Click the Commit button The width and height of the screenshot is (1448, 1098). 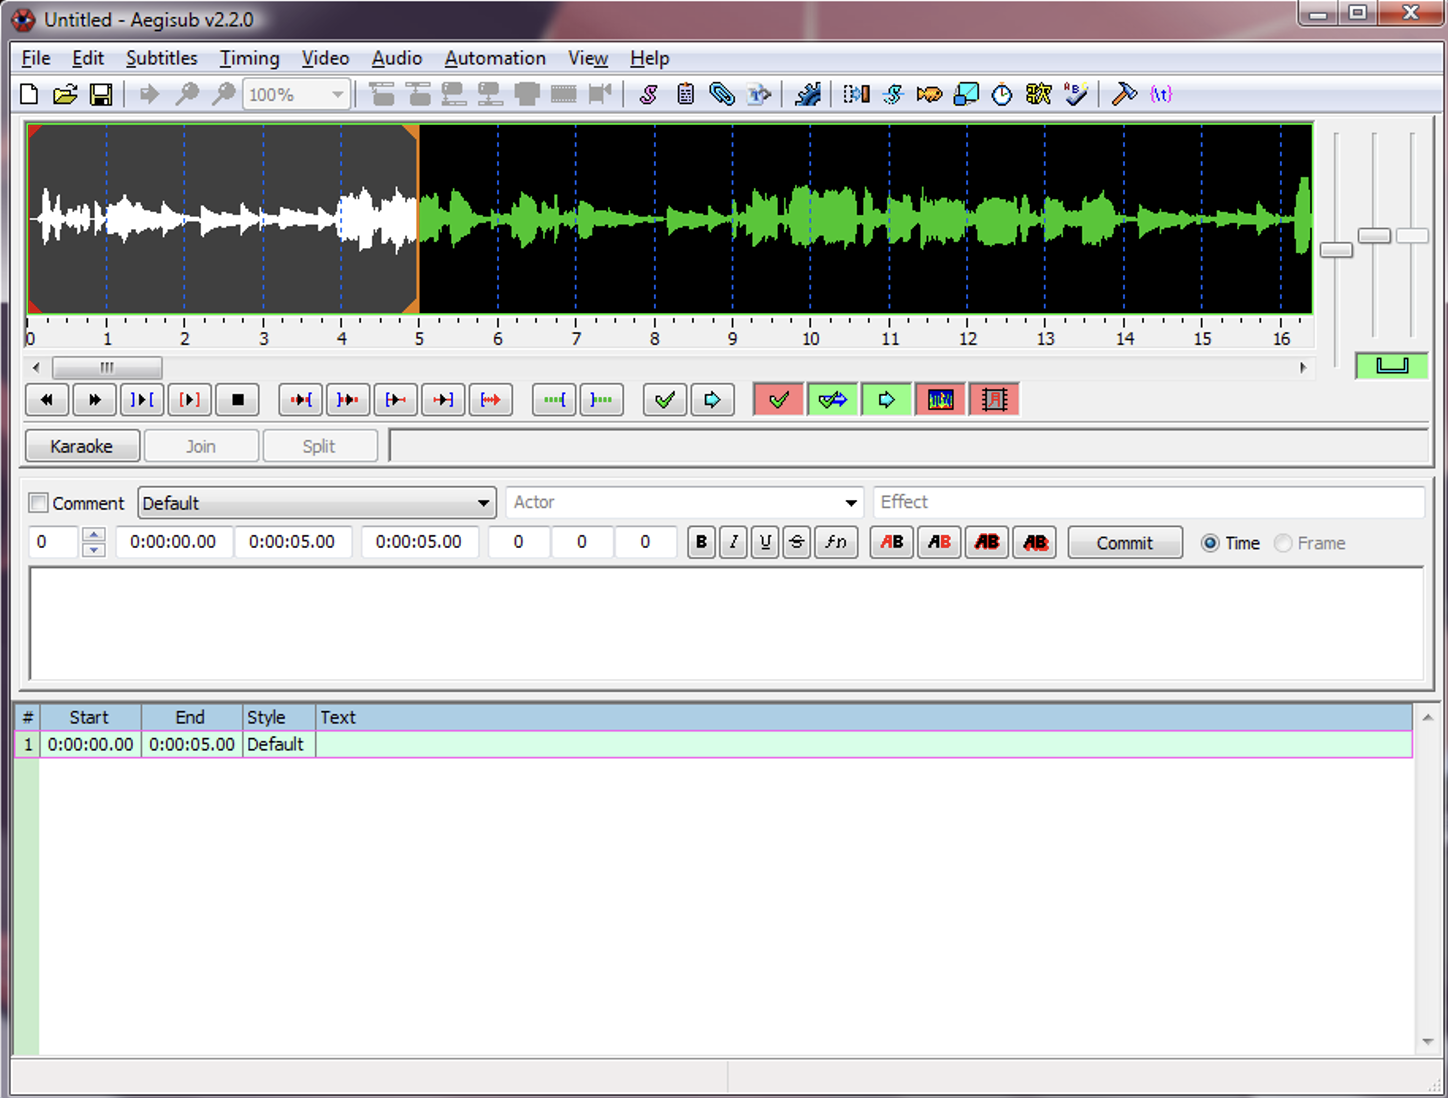(x=1124, y=543)
